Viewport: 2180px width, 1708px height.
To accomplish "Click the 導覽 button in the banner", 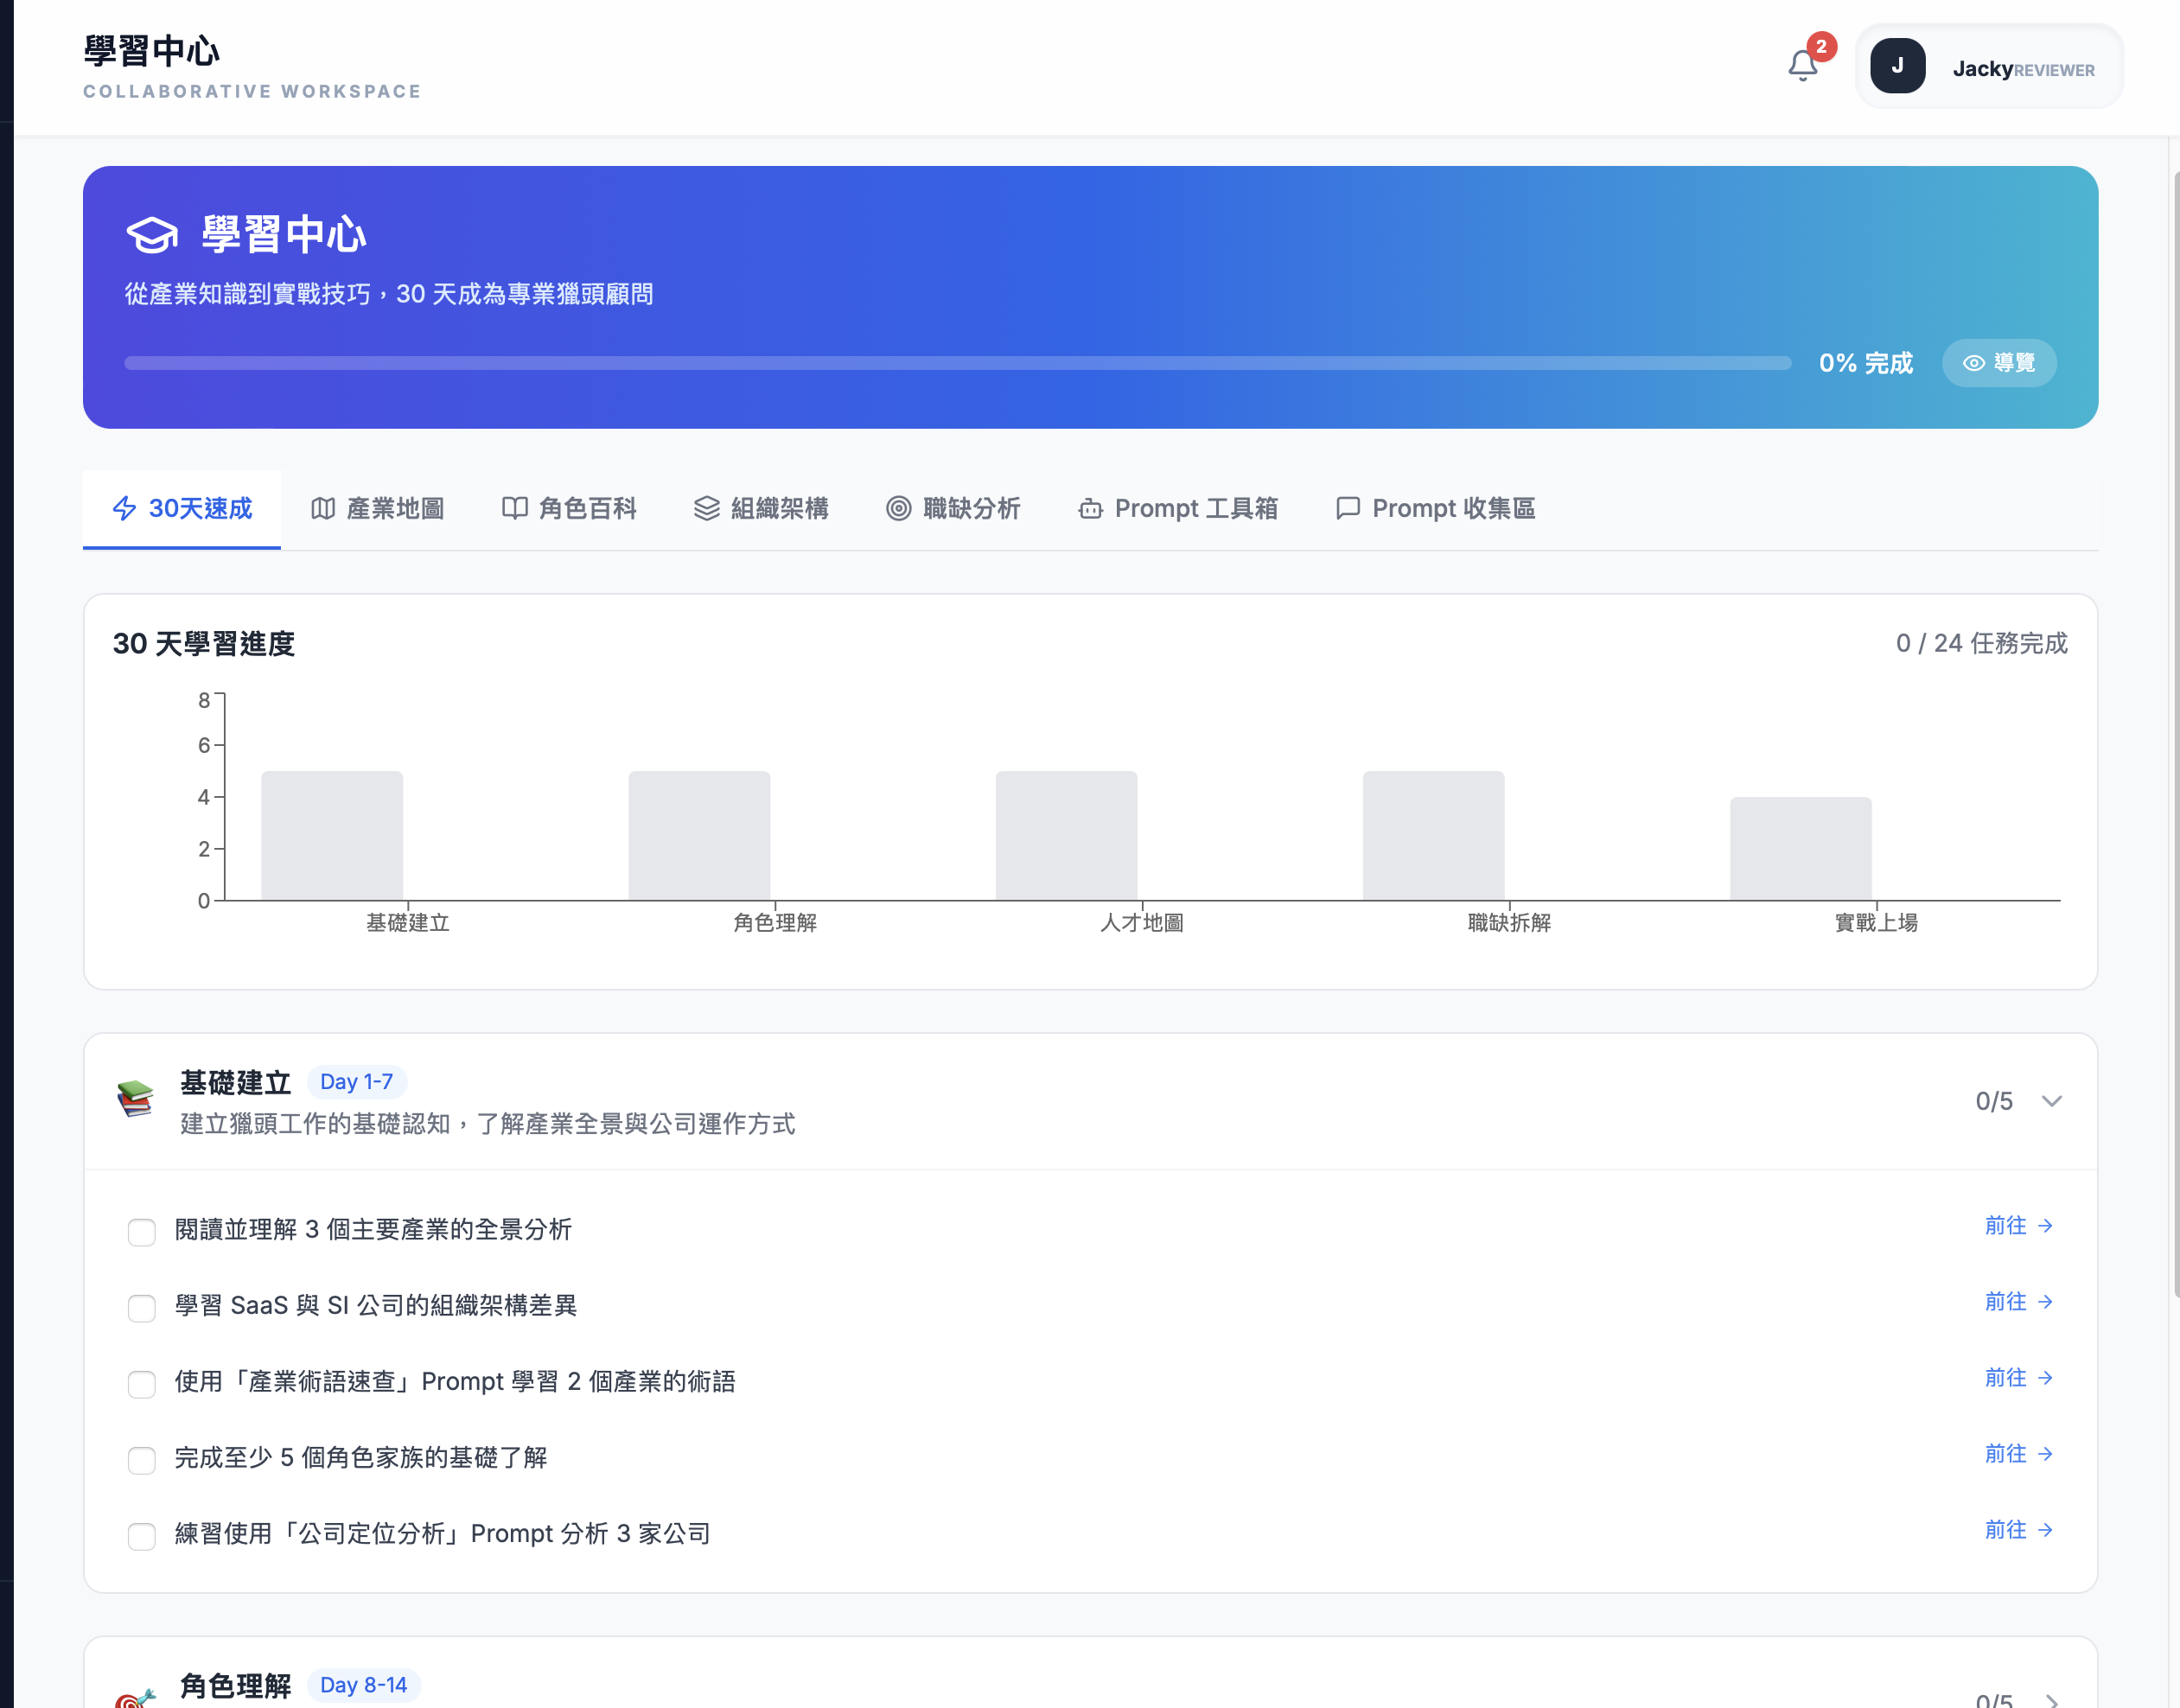I will tap(1999, 363).
